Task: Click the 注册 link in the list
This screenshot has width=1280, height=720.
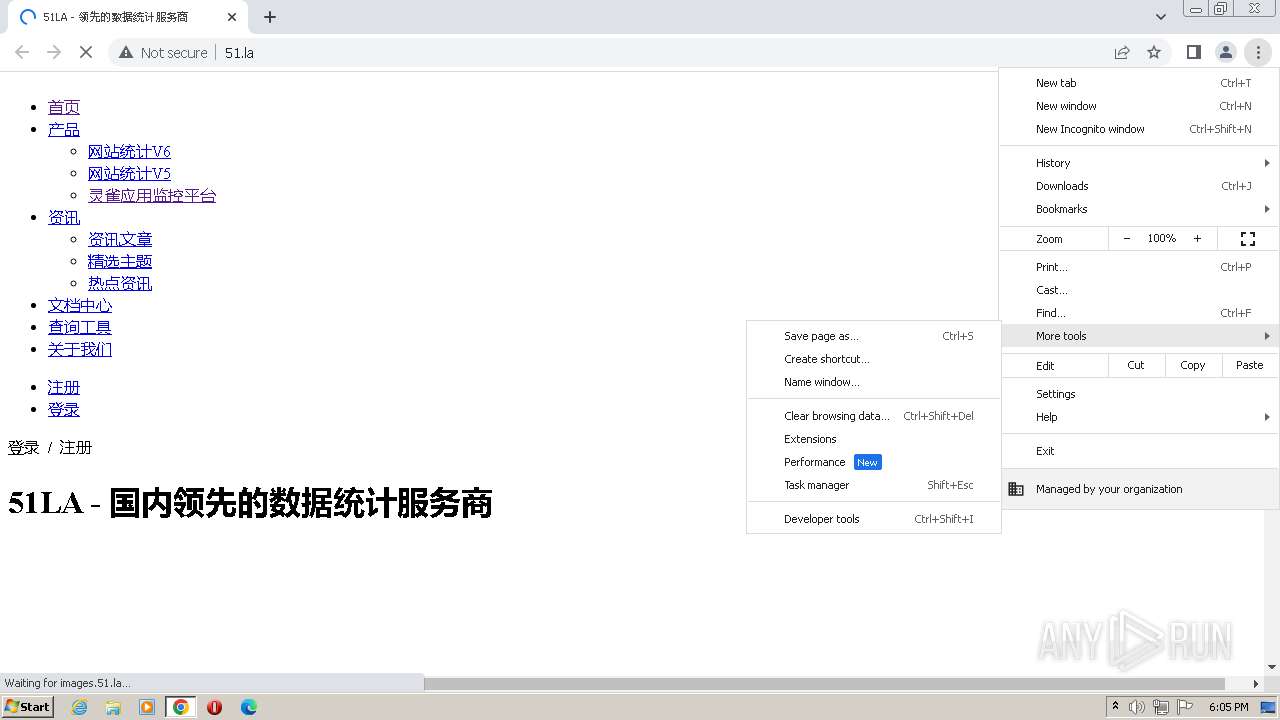Action: click(64, 387)
